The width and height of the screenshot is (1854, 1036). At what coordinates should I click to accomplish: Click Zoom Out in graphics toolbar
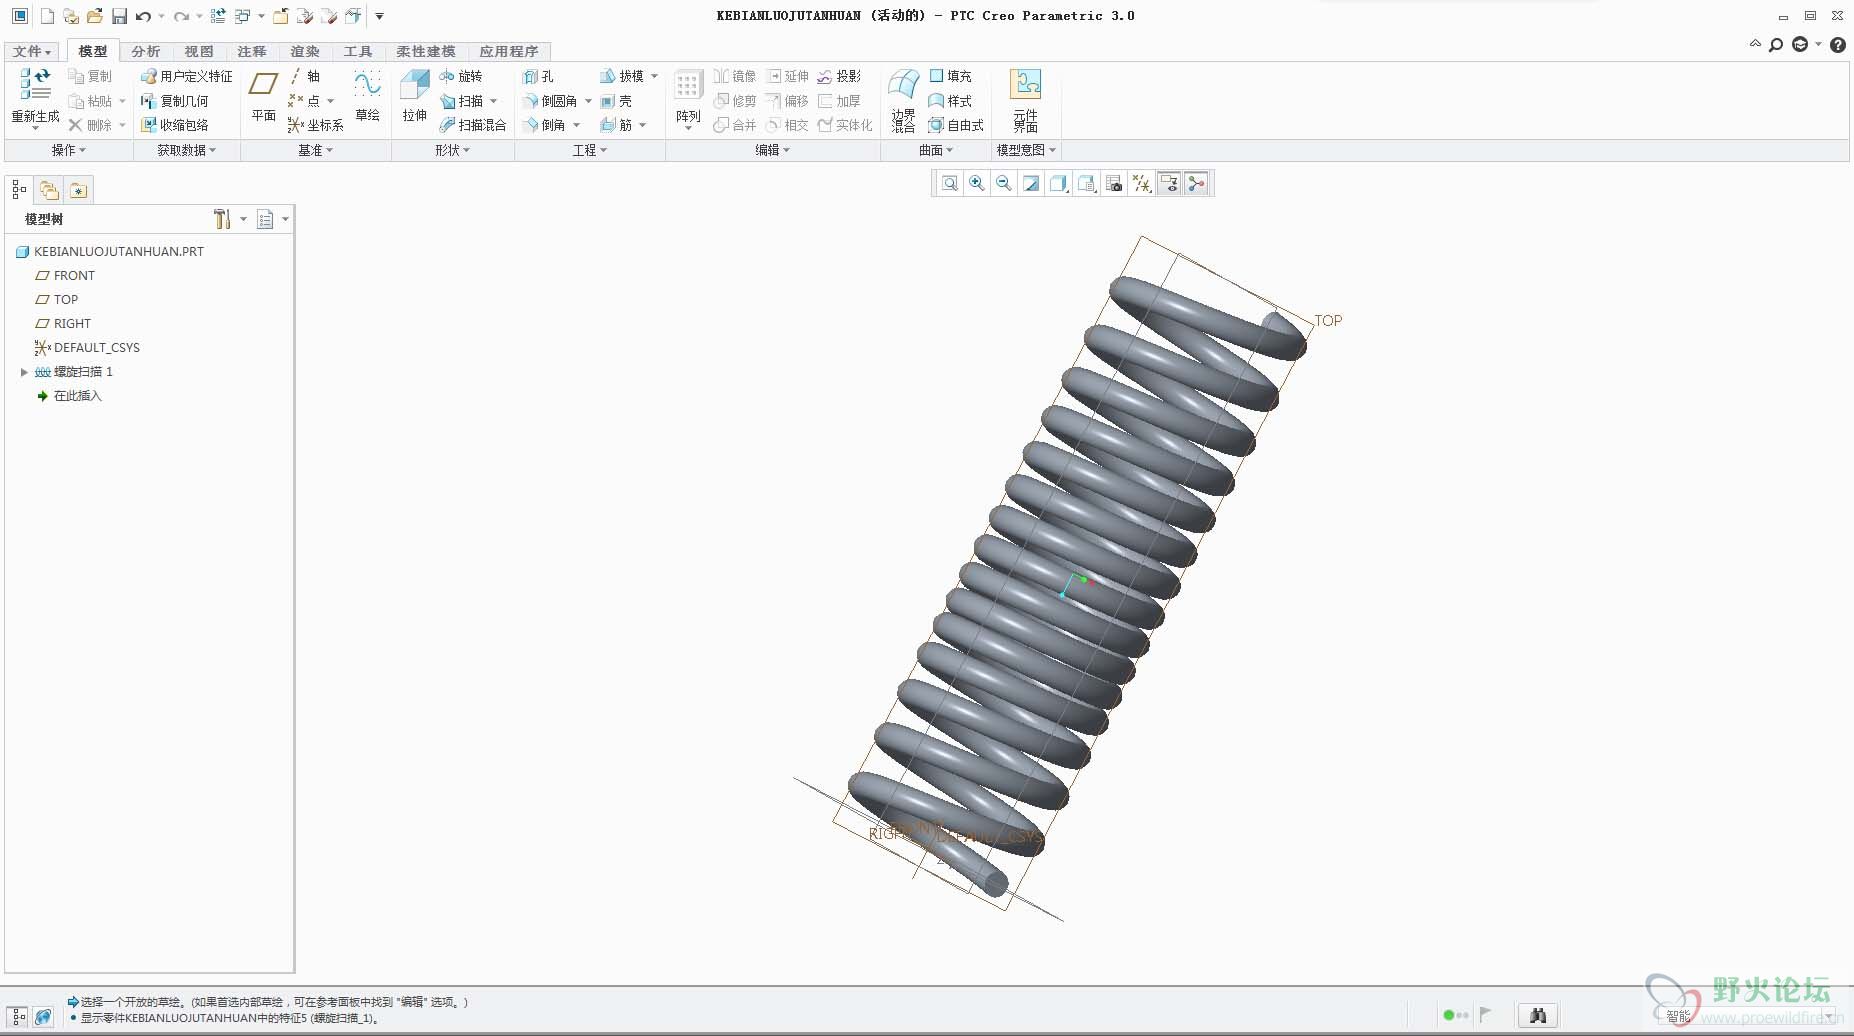[x=1004, y=183]
